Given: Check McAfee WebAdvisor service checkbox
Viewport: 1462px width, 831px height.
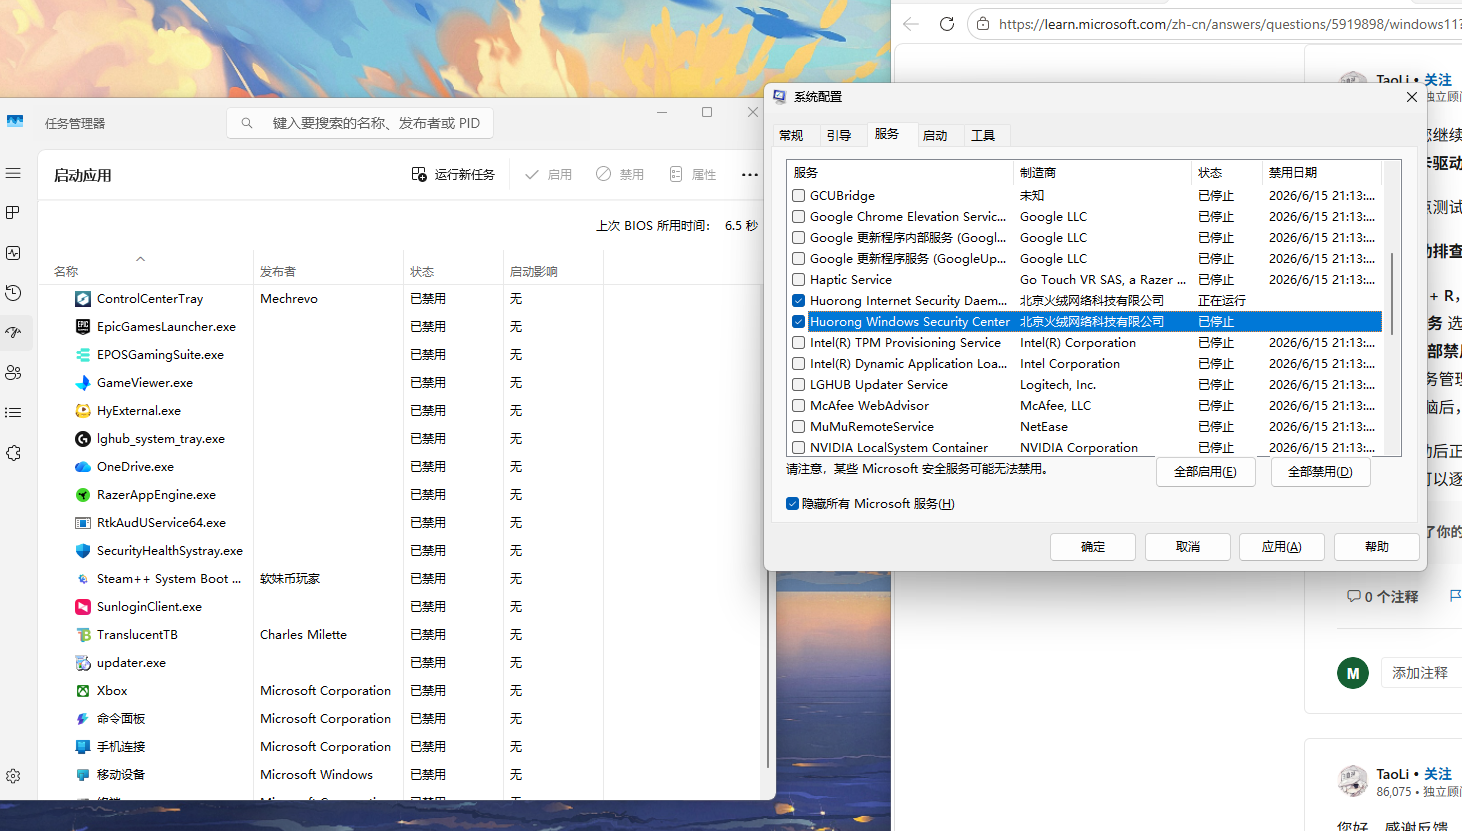Looking at the screenshot, I should [x=798, y=406].
